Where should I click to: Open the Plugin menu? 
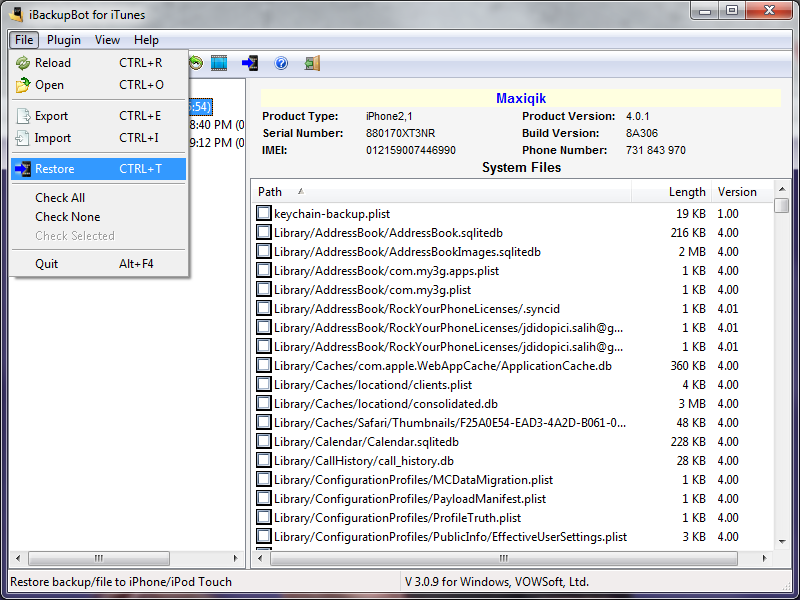(x=64, y=40)
